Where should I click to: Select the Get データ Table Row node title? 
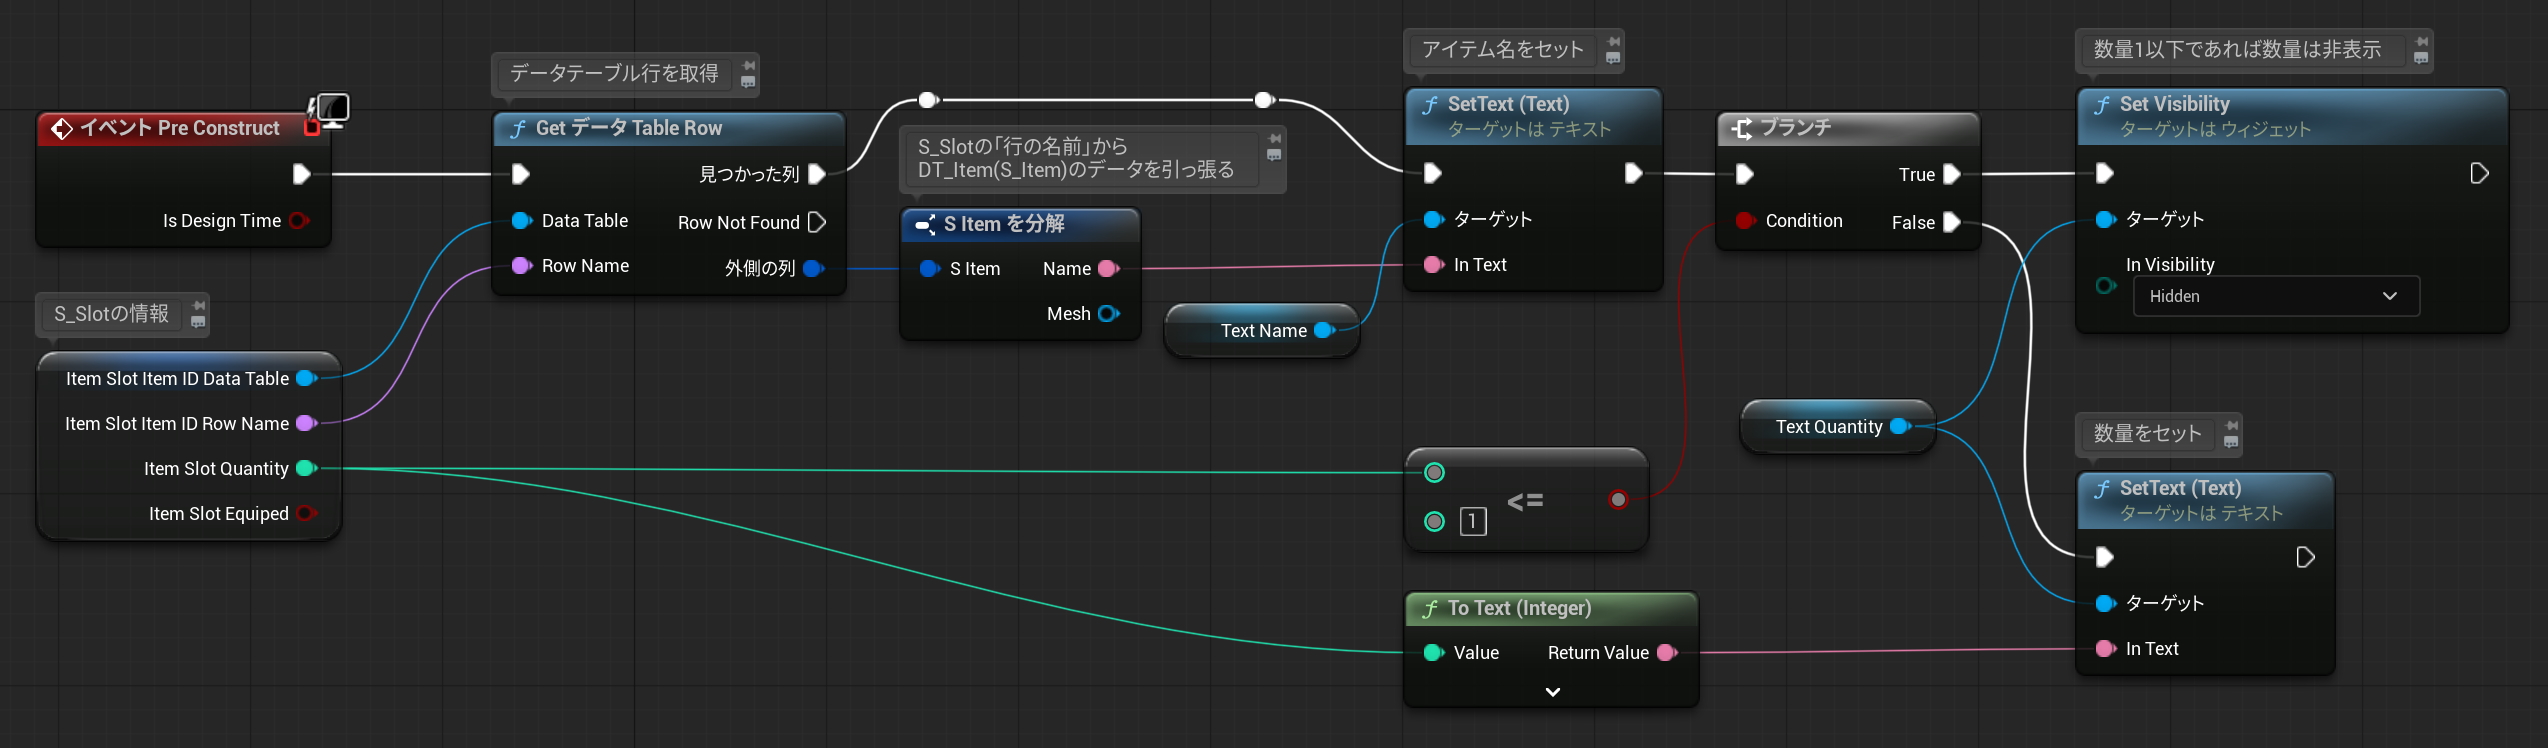pos(628,128)
